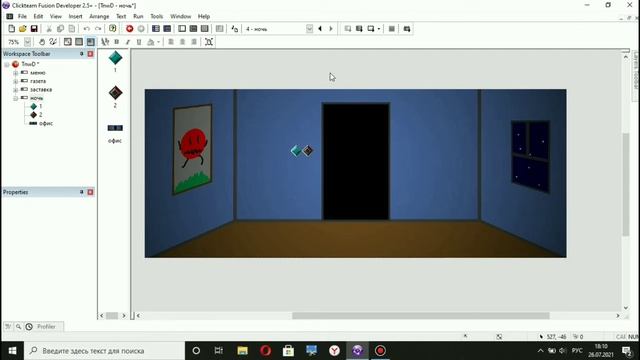640x360 pixels.
Task: Open the Arrange menu
Action: (99, 16)
